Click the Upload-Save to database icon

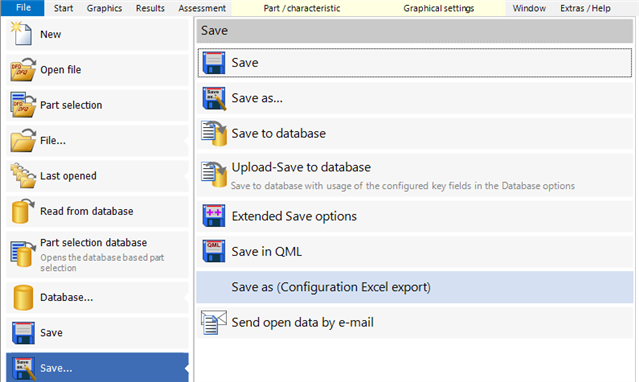(214, 174)
